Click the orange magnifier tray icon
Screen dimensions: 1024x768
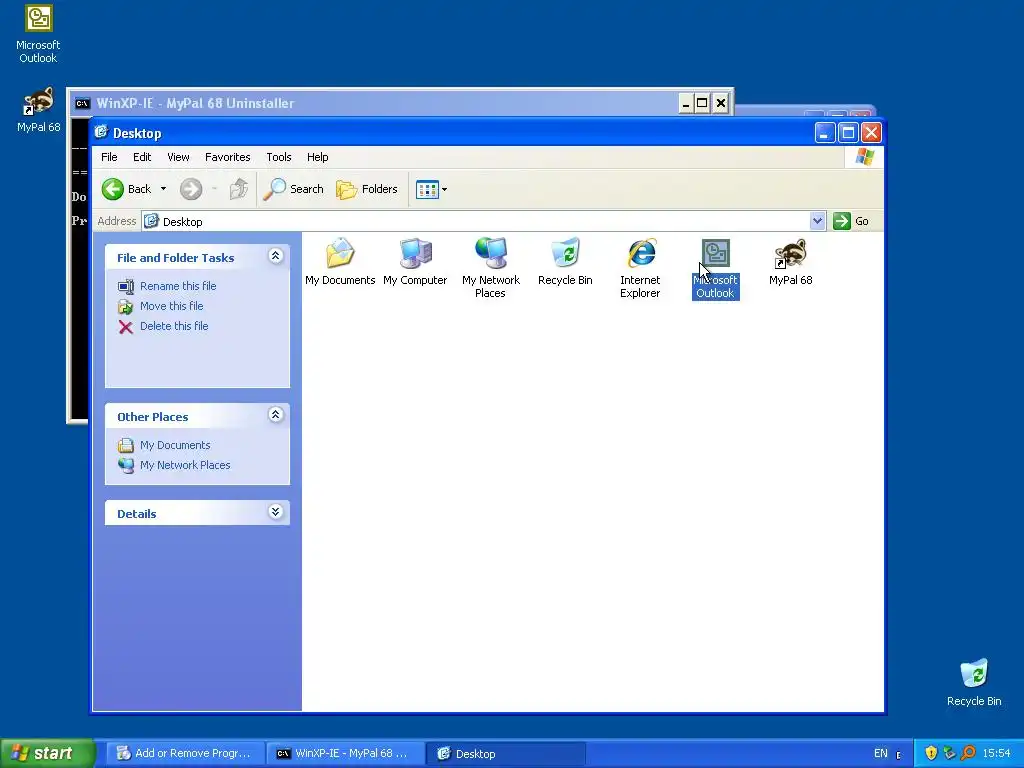pos(968,753)
